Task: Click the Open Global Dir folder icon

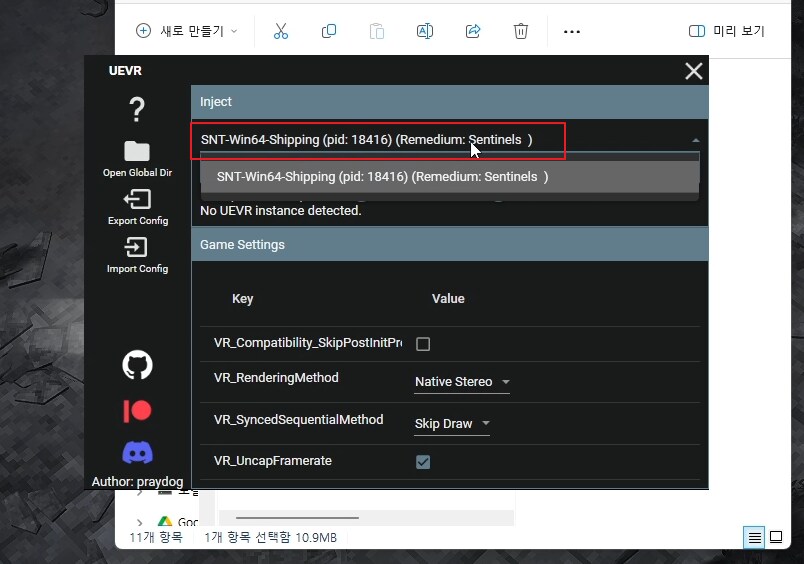Action: coord(137,151)
